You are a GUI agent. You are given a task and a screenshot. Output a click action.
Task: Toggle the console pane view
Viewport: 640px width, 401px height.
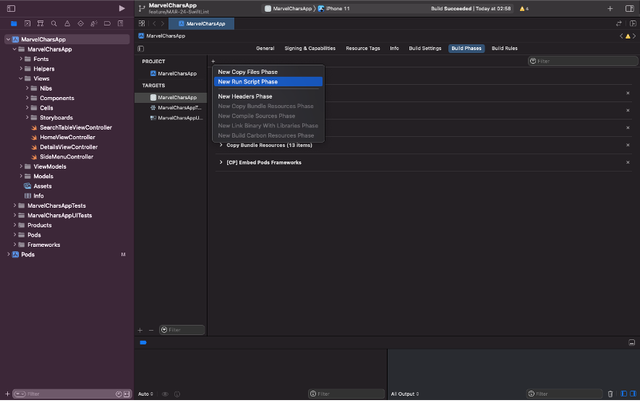[x=633, y=394]
